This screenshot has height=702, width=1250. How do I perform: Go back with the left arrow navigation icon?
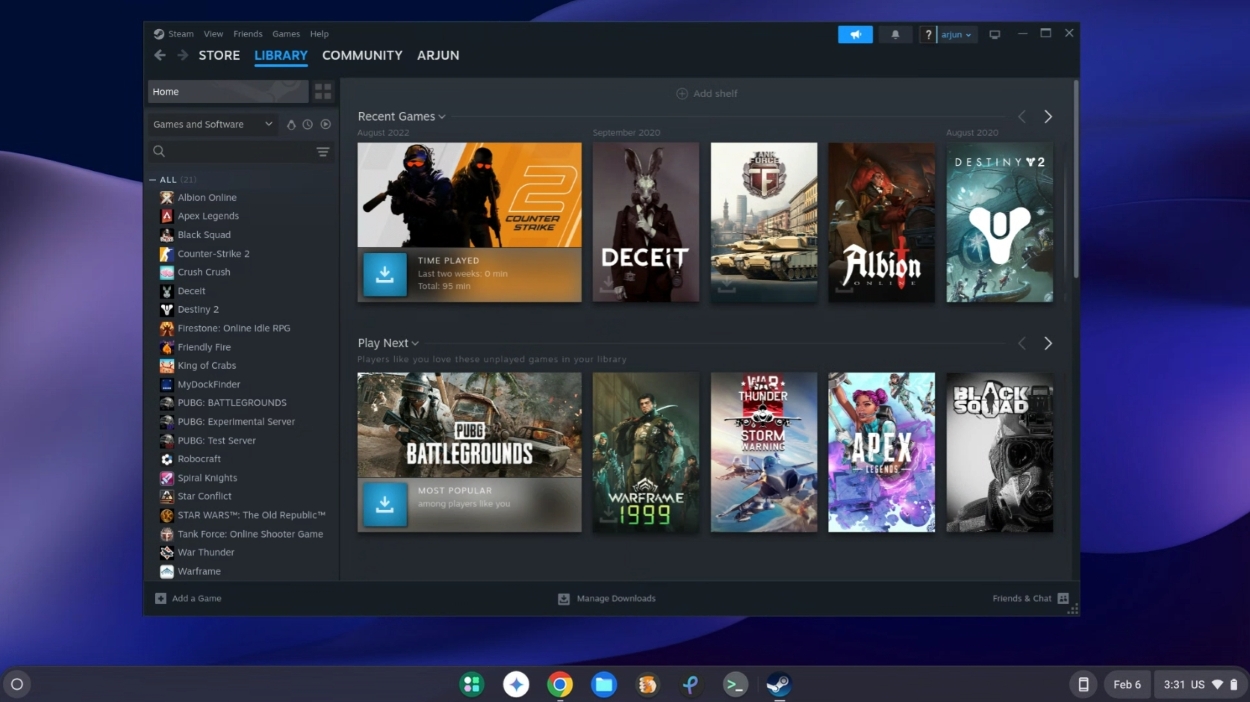(160, 55)
